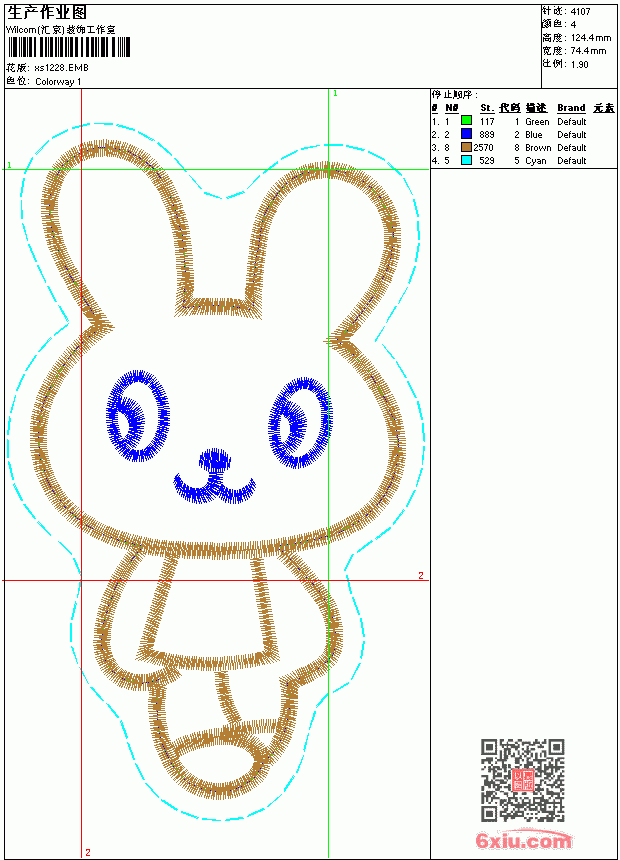This screenshot has height=860, width=620.
Task: Click the green color swatch in stop sequence
Action: point(466,120)
